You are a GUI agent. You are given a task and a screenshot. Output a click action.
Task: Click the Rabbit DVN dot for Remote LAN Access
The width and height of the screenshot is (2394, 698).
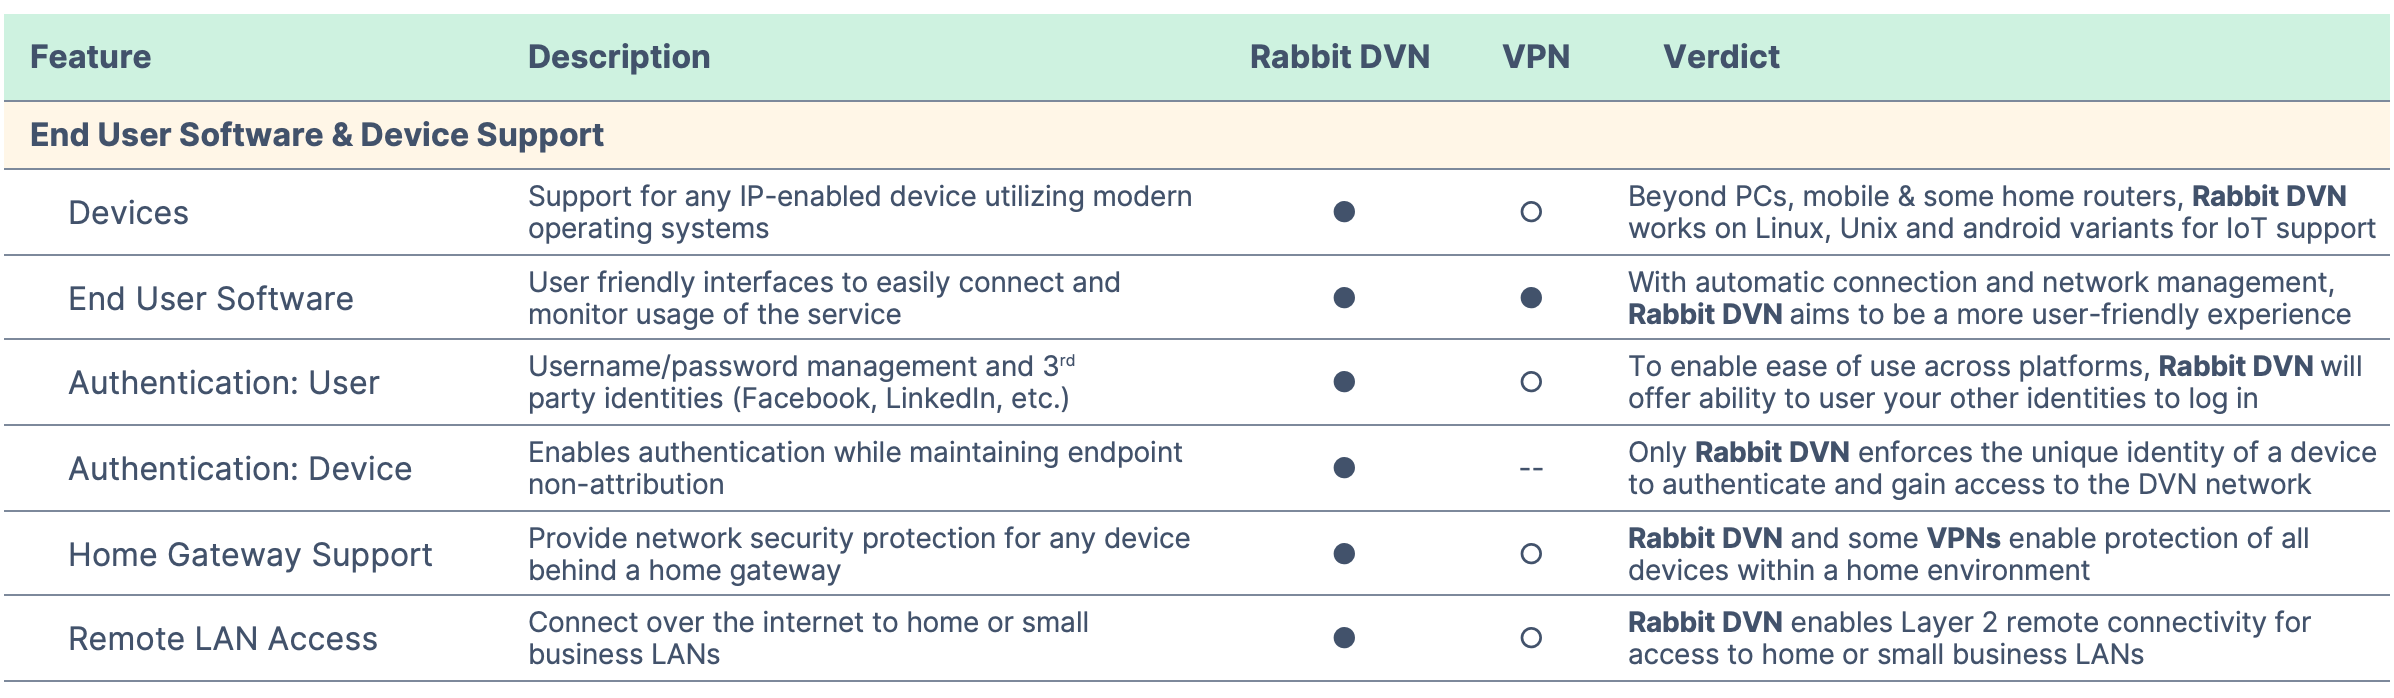pyautogui.click(x=1344, y=638)
